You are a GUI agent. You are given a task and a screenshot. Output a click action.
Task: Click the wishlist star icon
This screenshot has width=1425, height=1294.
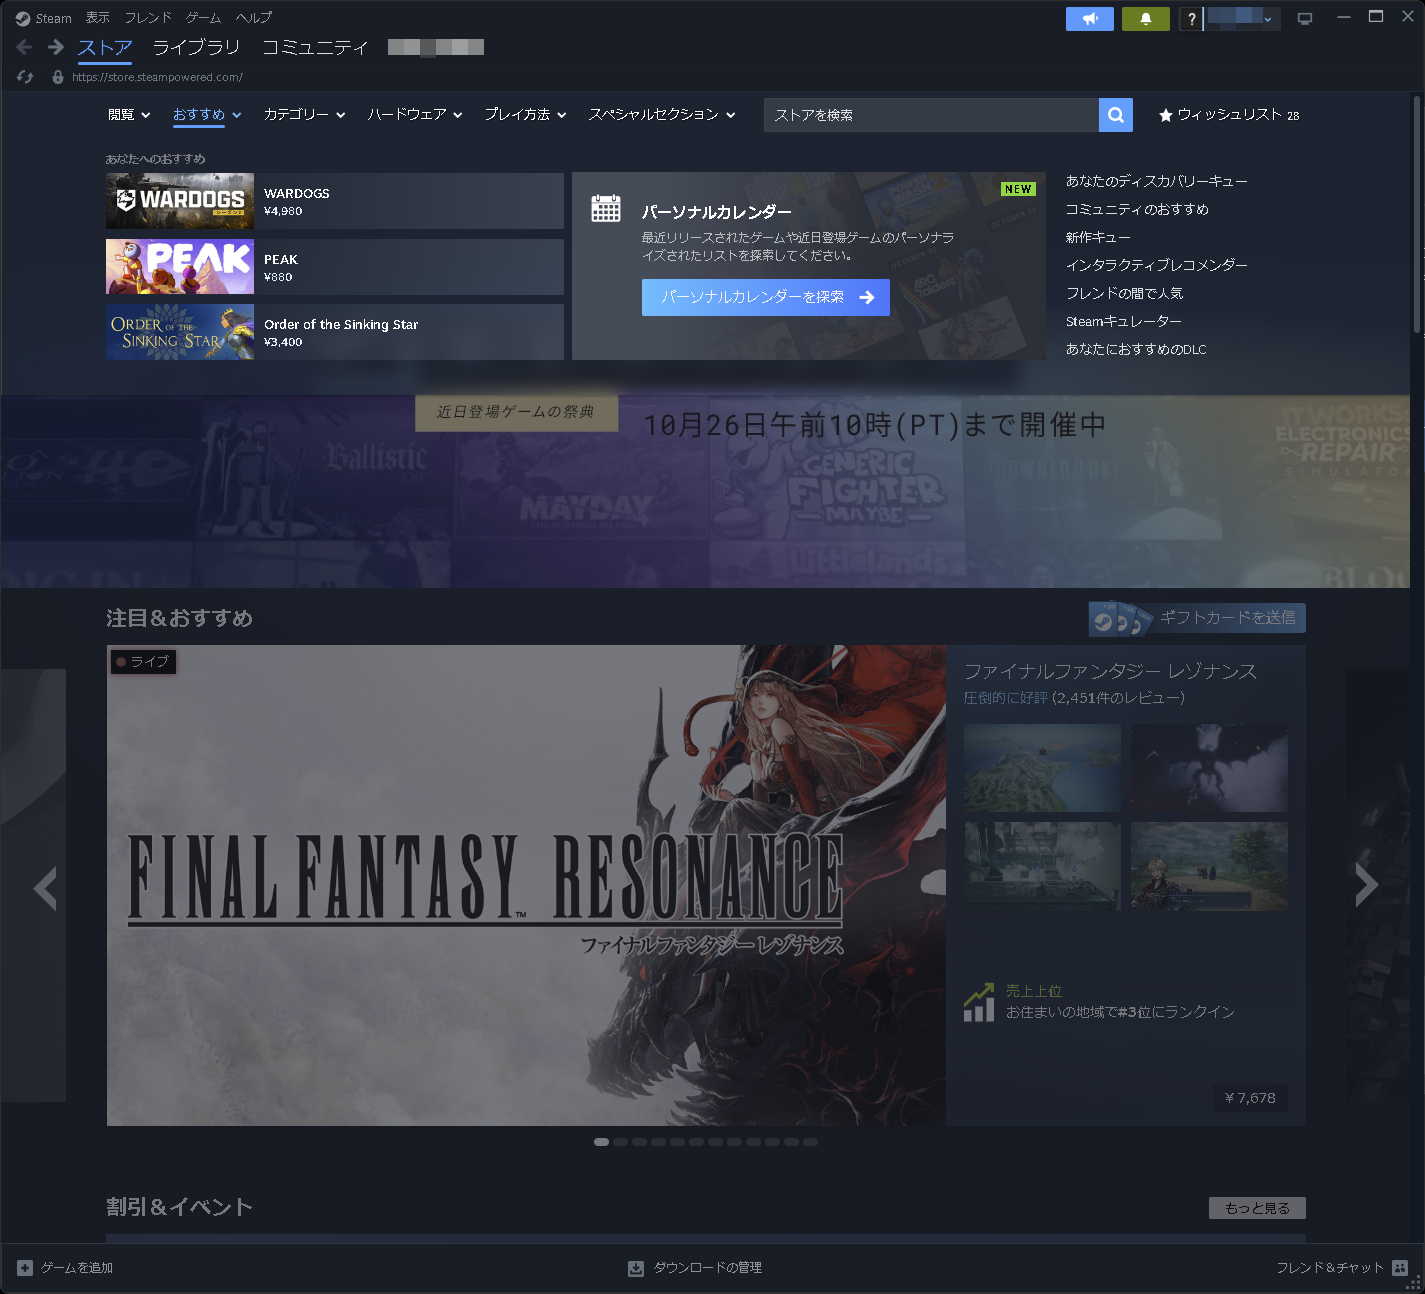(1165, 115)
